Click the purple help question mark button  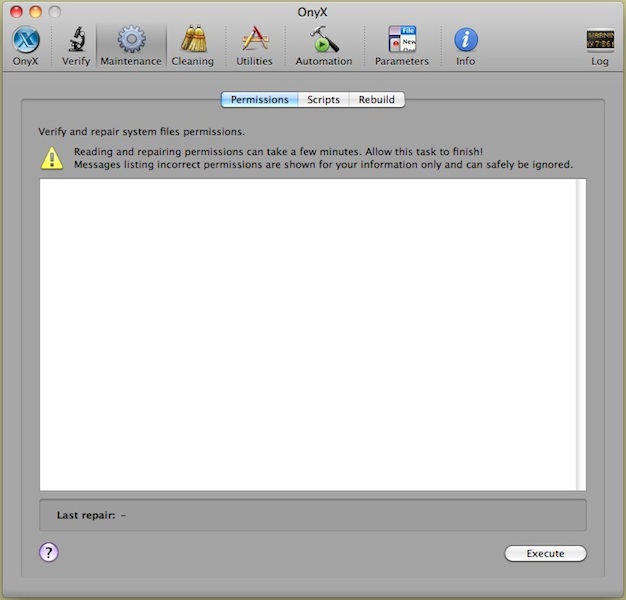click(x=49, y=552)
